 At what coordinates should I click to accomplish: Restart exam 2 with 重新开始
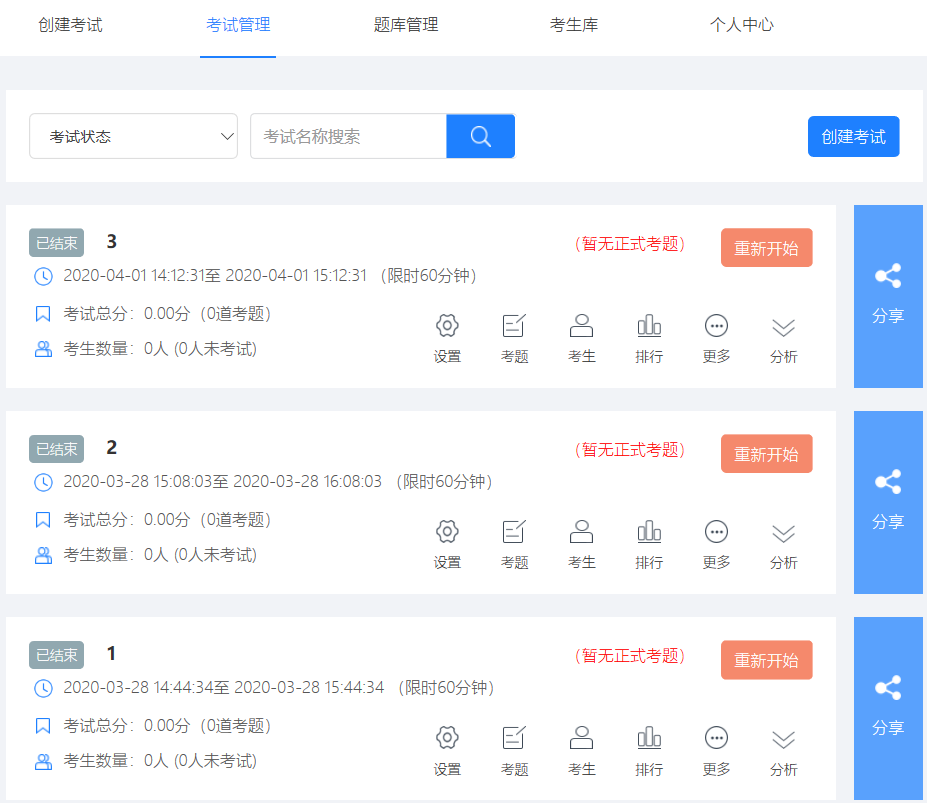point(766,454)
